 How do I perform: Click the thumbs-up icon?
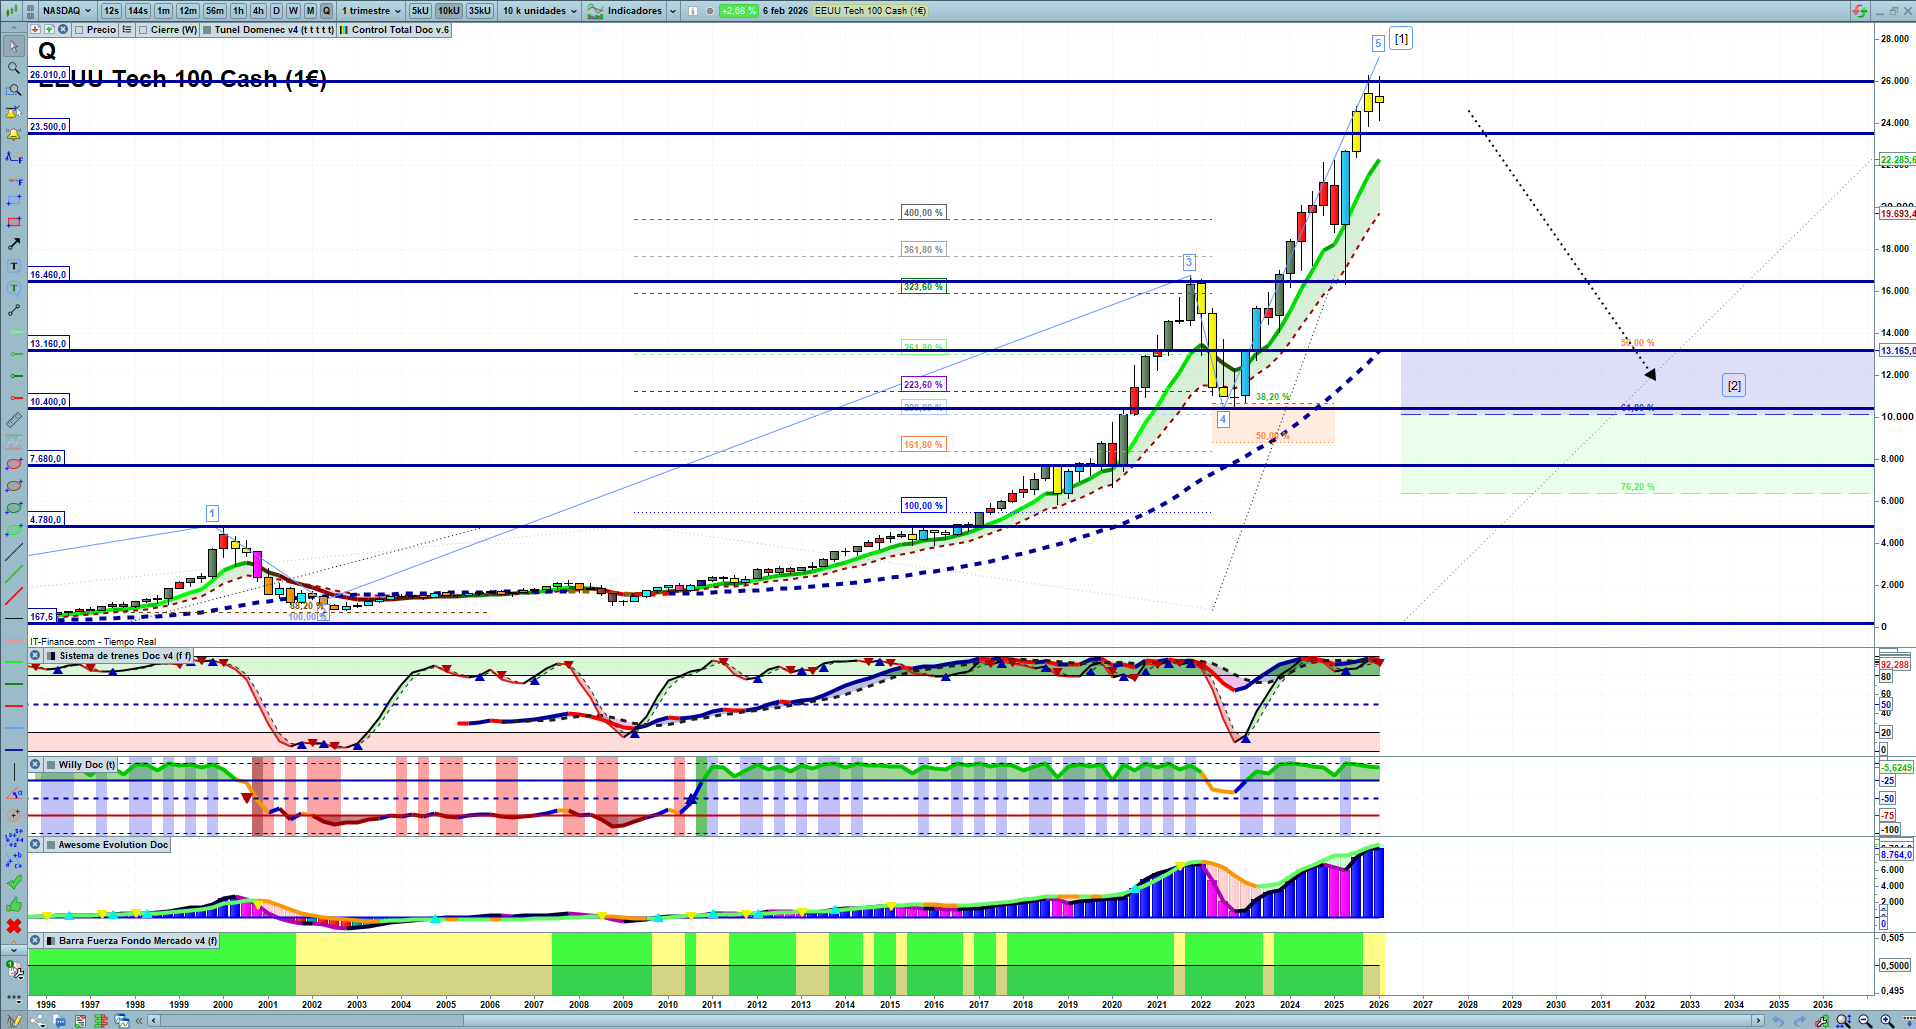pyautogui.click(x=14, y=904)
